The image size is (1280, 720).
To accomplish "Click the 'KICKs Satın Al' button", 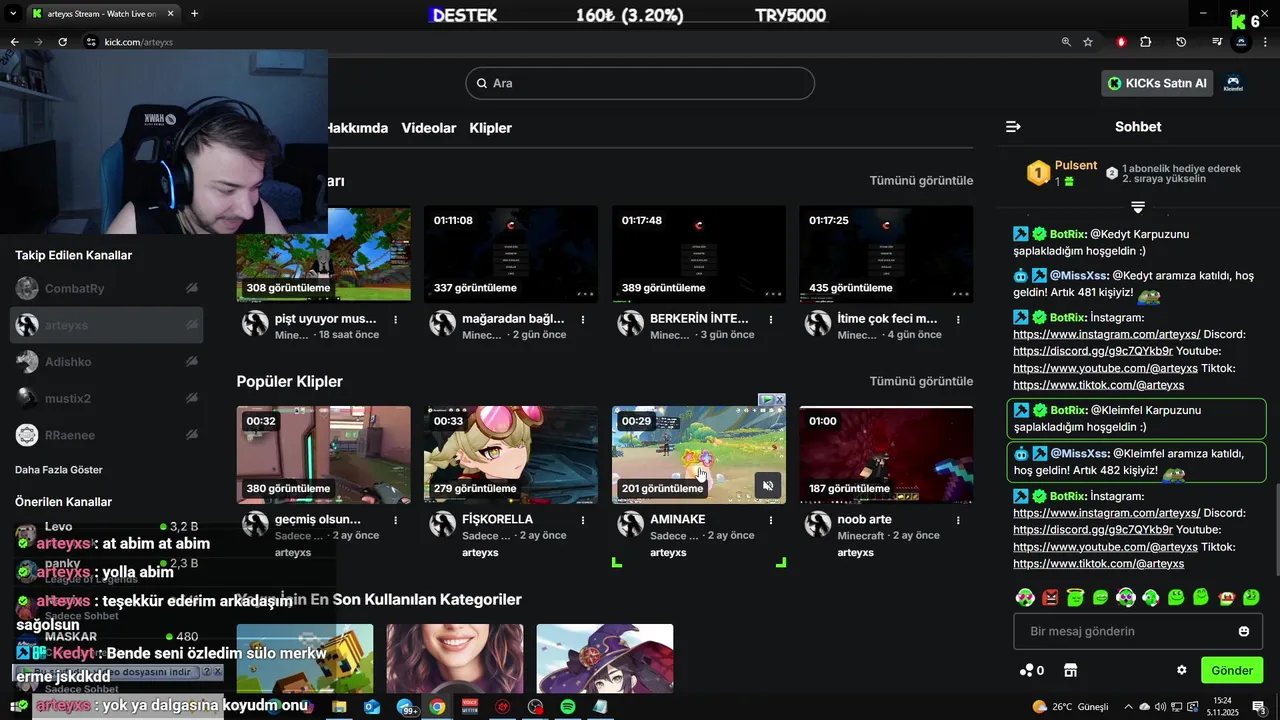I will pos(1157,83).
